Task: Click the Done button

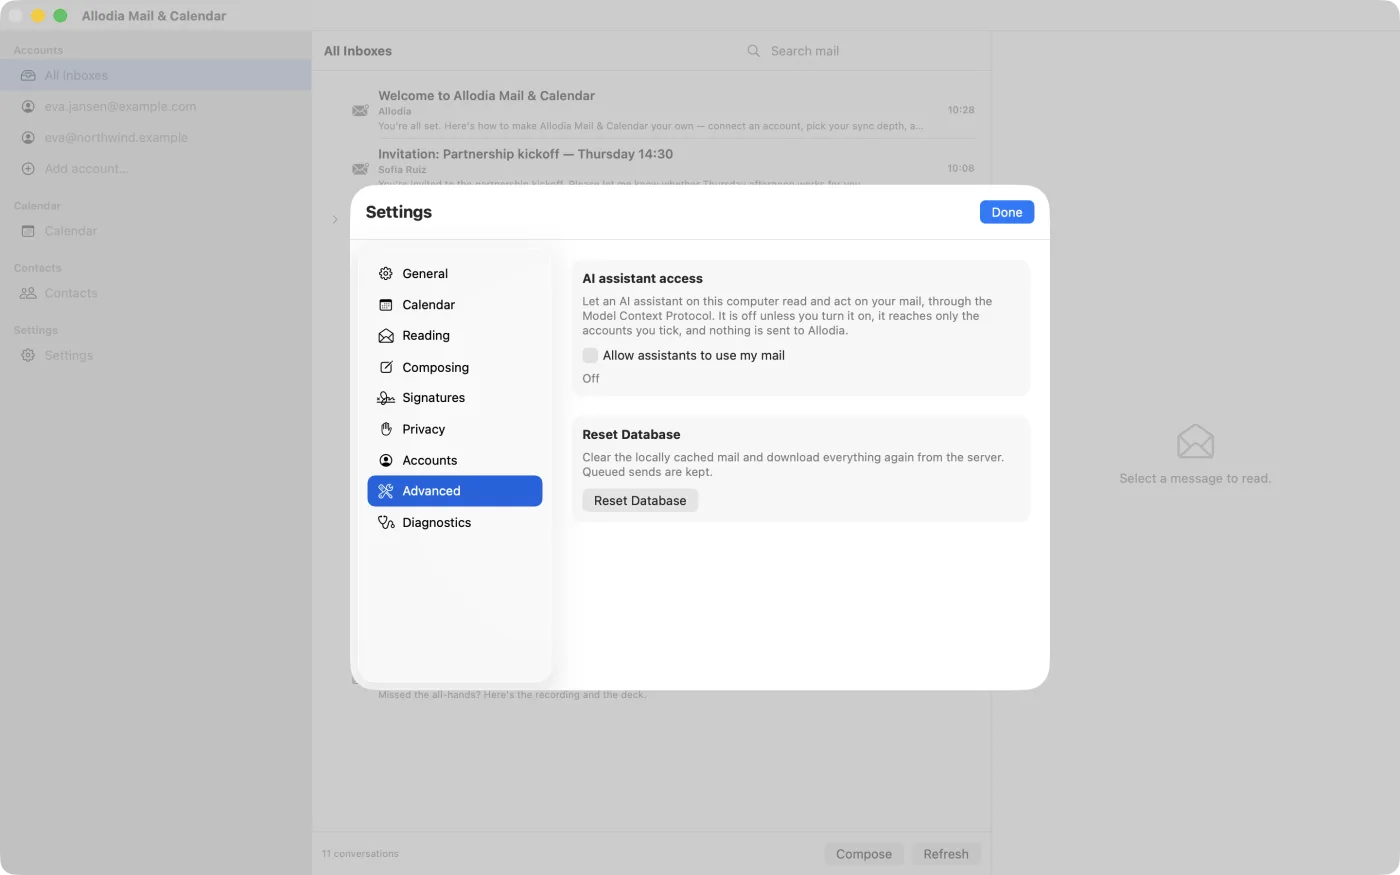Action: 1007,212
